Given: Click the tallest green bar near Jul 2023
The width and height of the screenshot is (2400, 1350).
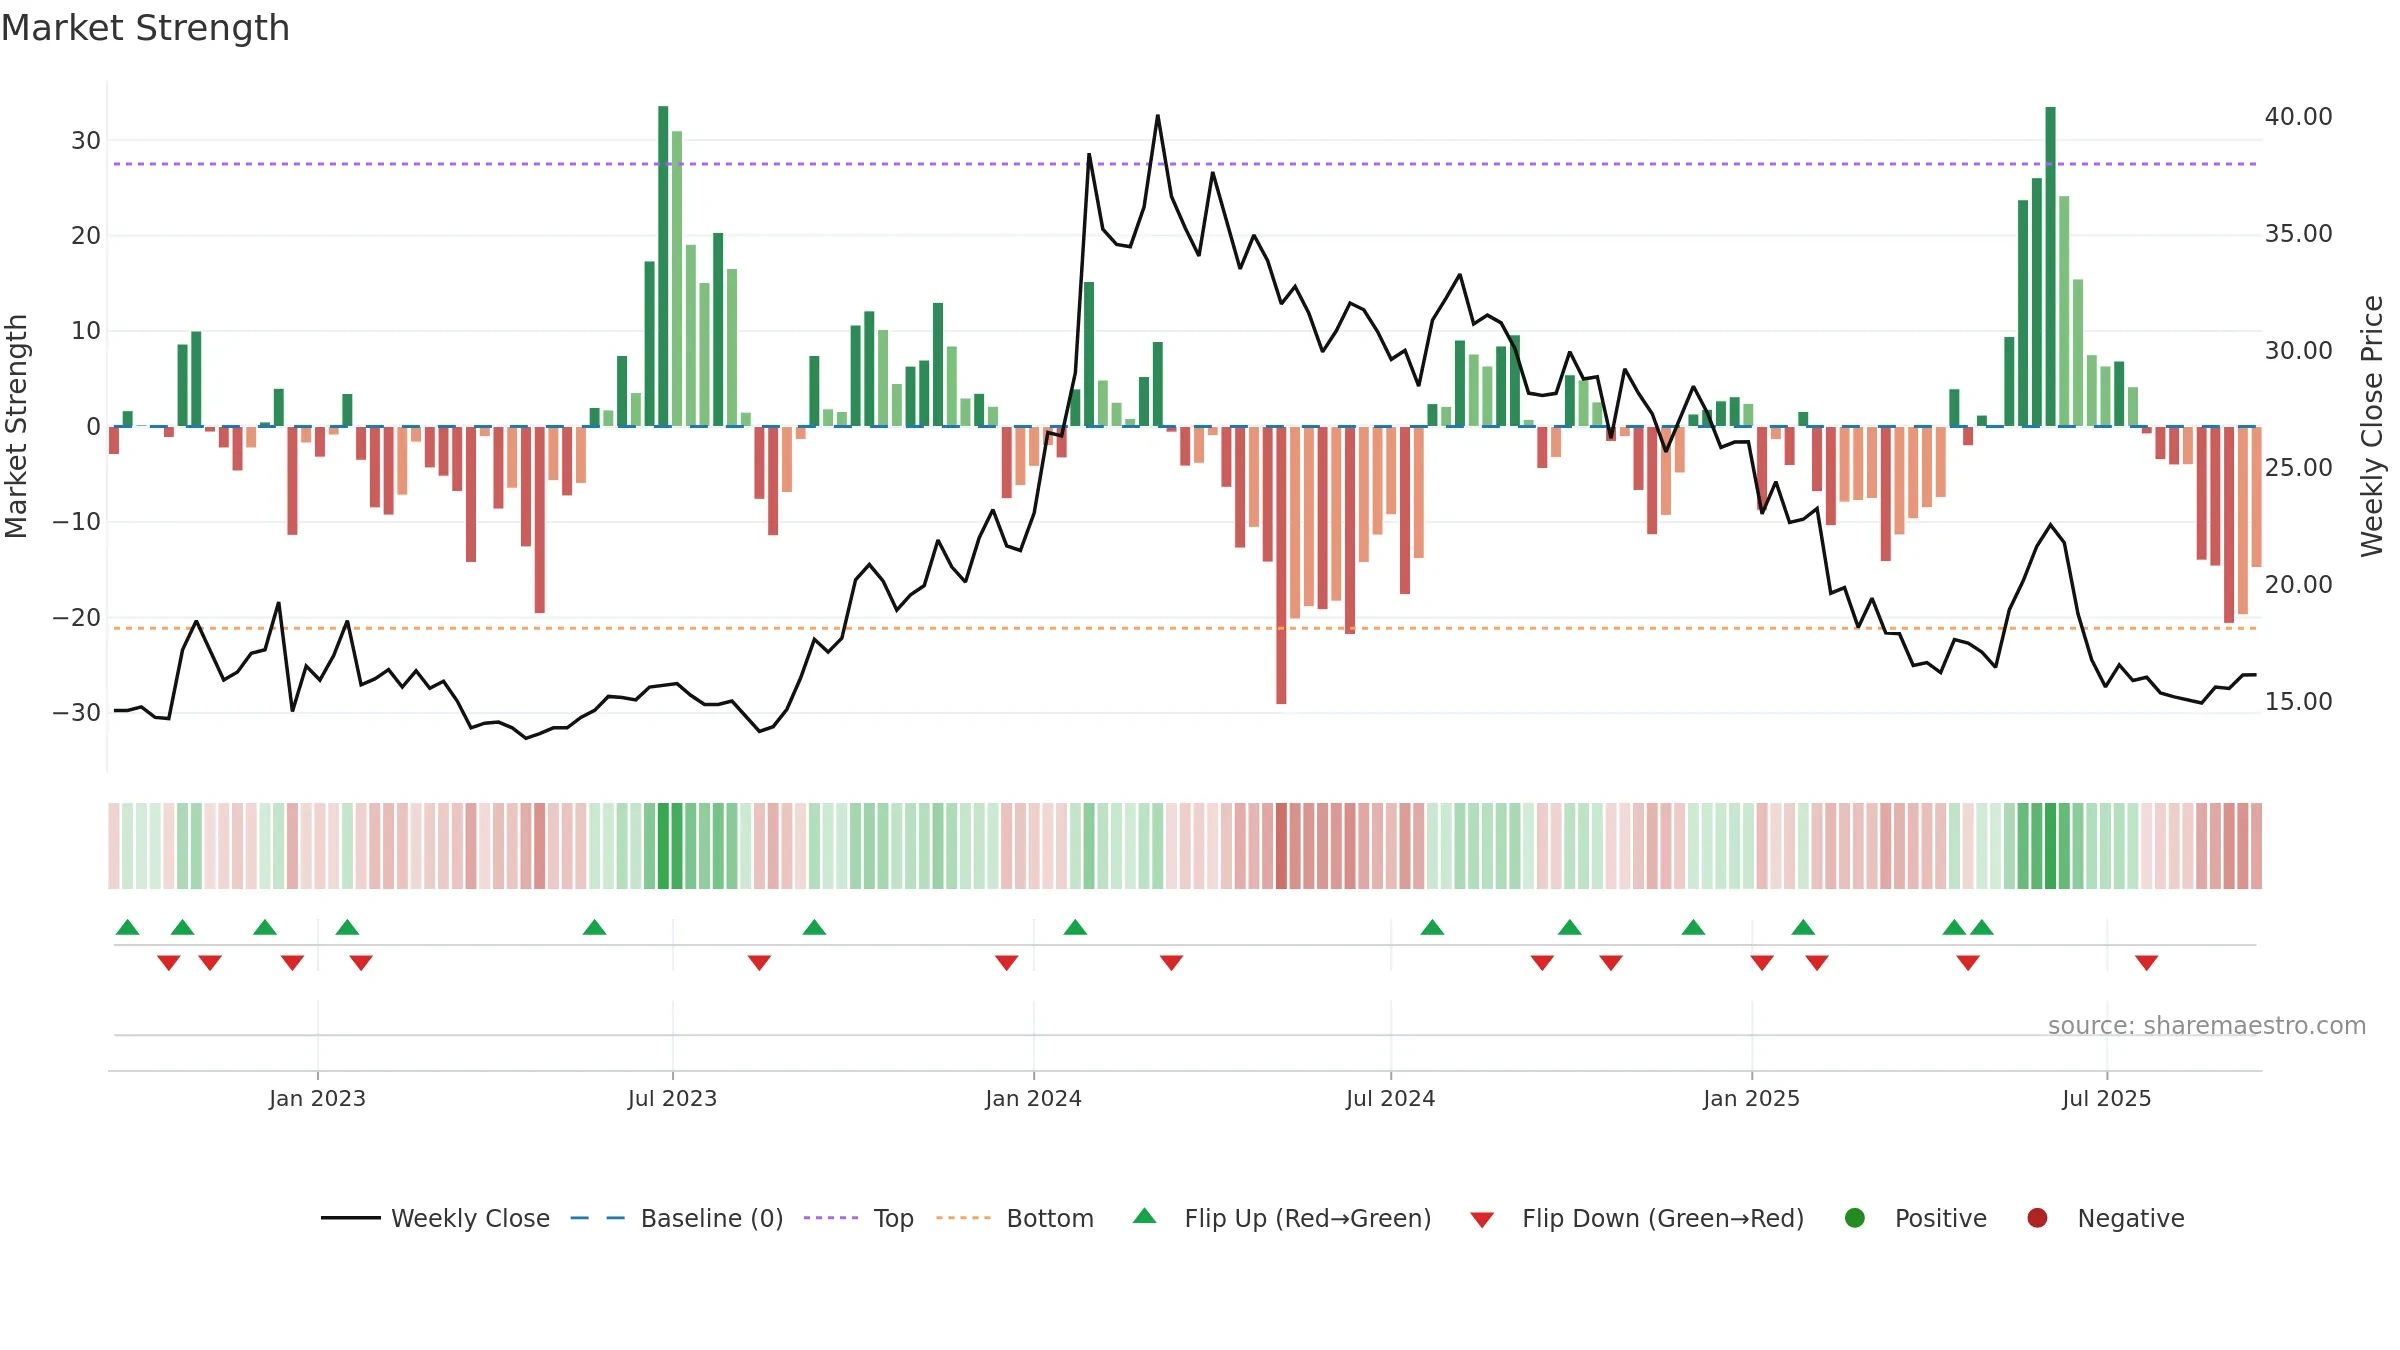Looking at the screenshot, I should point(663,266).
